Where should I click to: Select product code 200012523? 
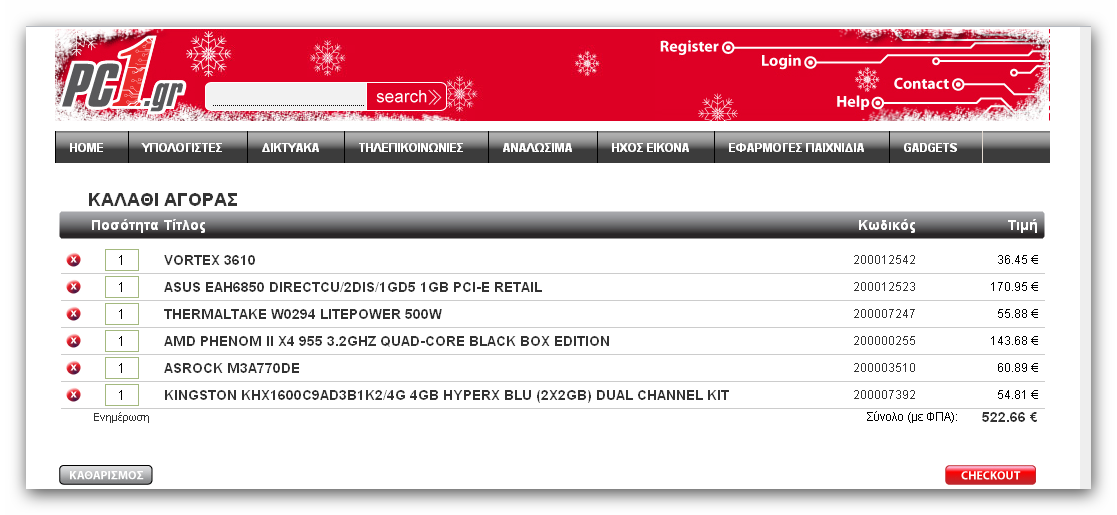pyautogui.click(x=884, y=287)
